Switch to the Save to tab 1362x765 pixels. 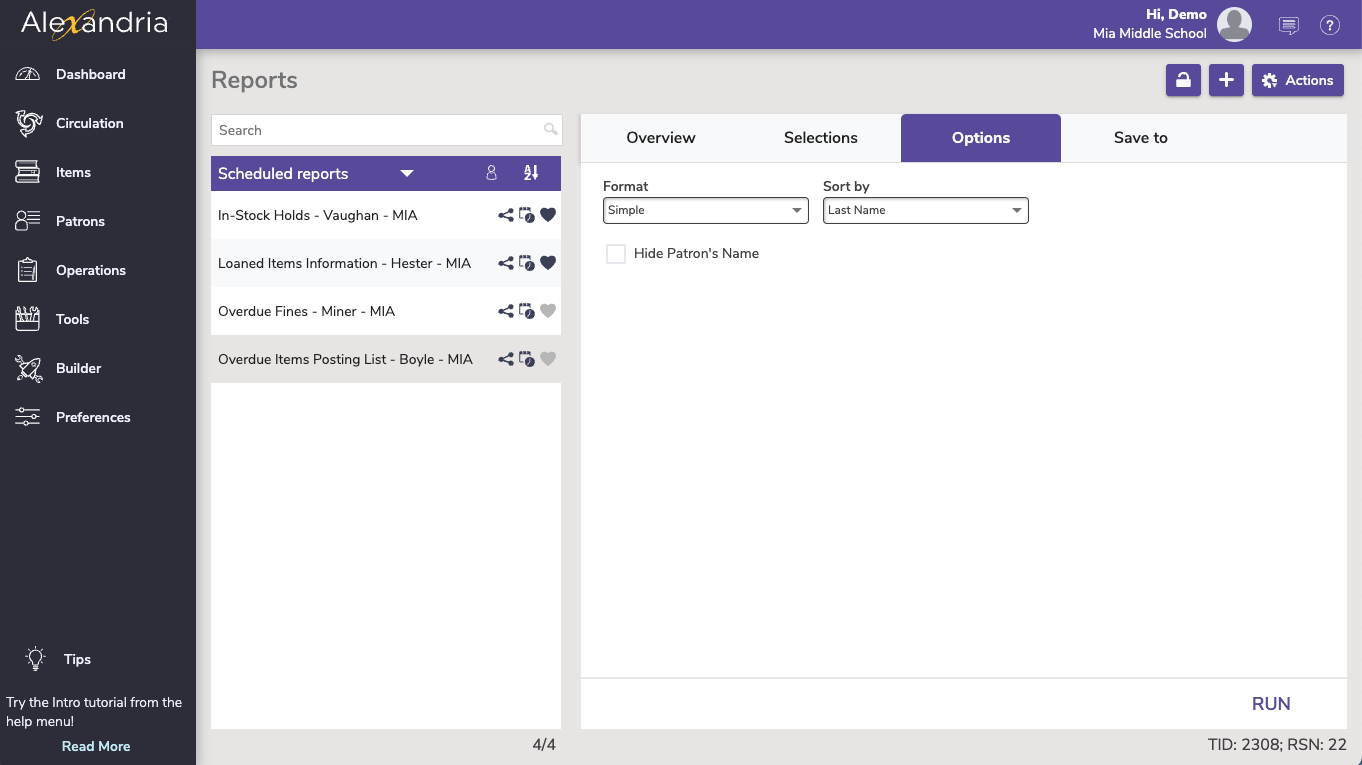(1140, 138)
